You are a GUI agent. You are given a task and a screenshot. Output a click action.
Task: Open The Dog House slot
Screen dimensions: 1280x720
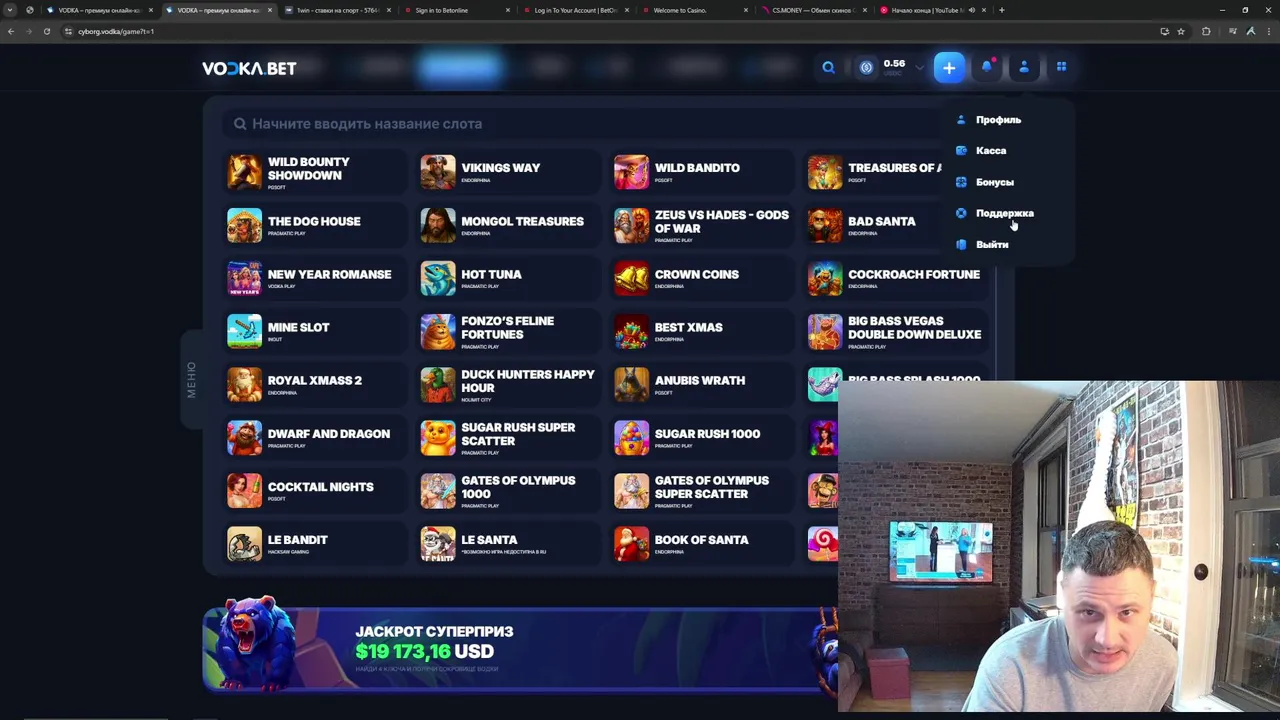pyautogui.click(x=314, y=225)
